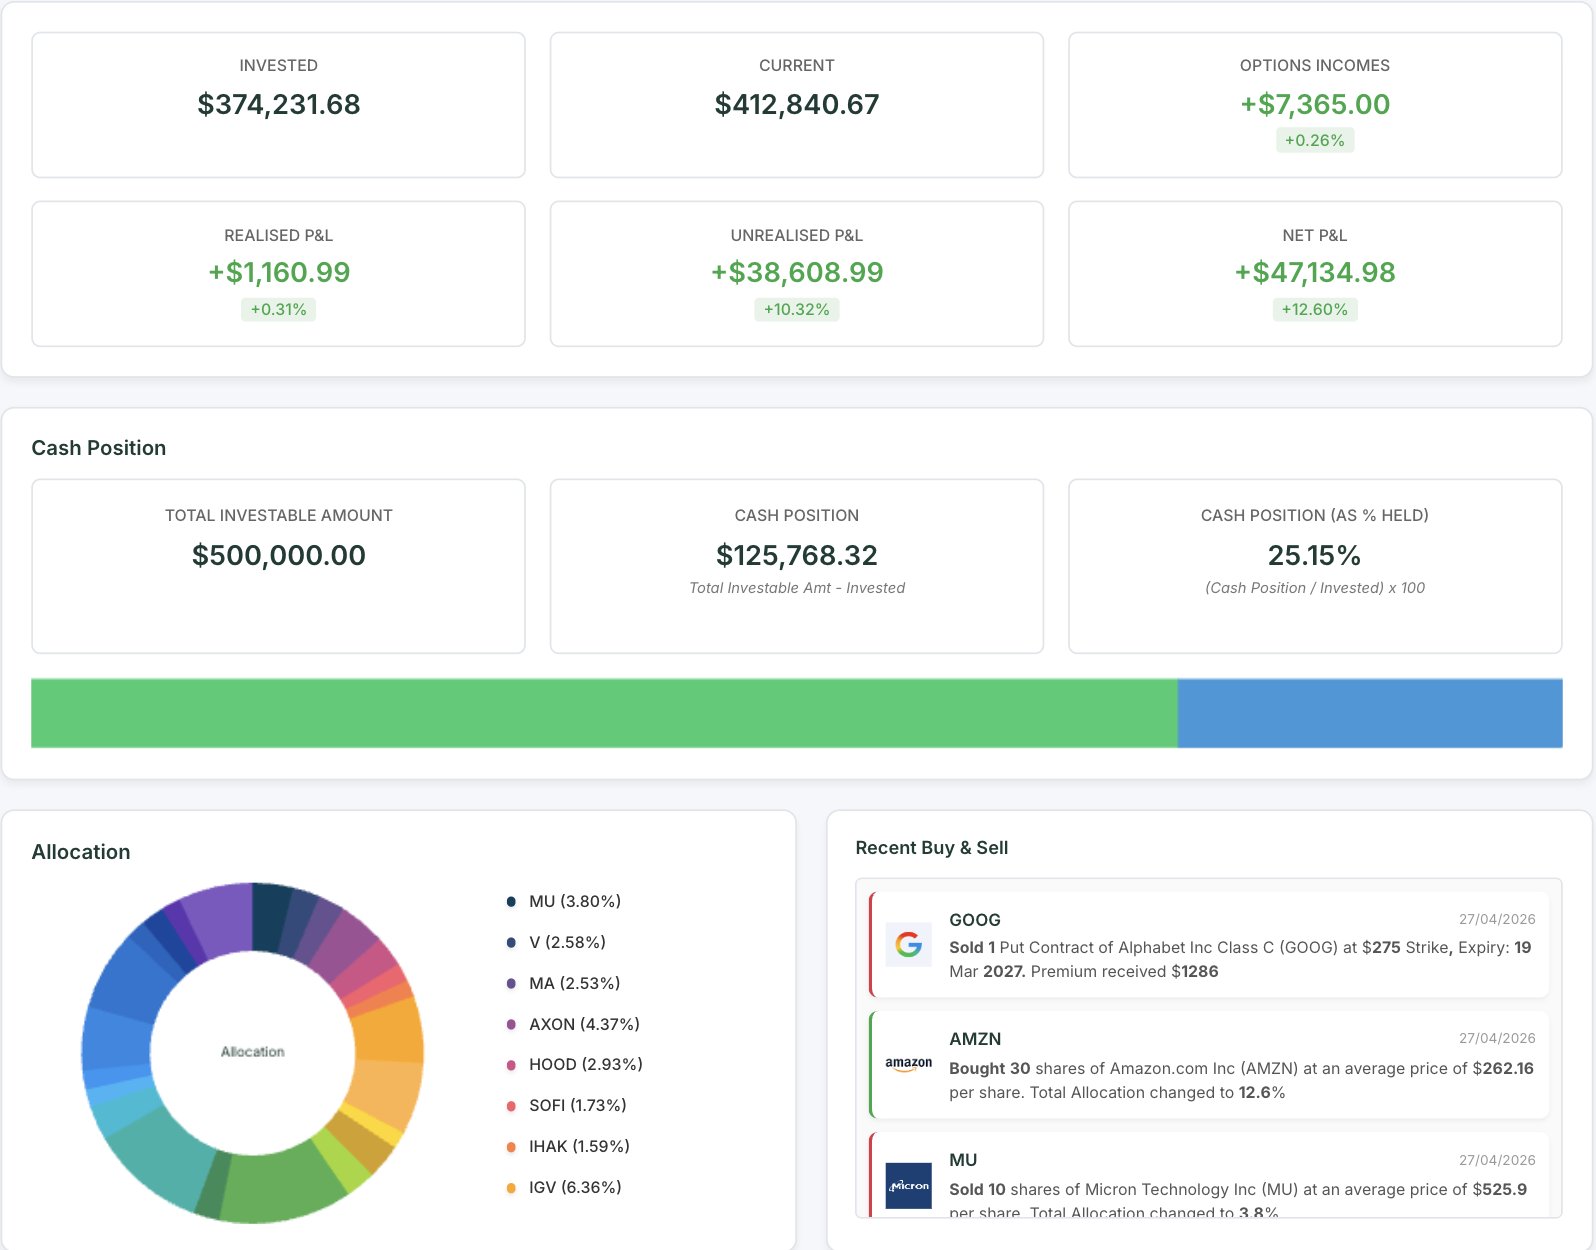Click Unrealised P&L amount +$38,608.99

pos(797,272)
